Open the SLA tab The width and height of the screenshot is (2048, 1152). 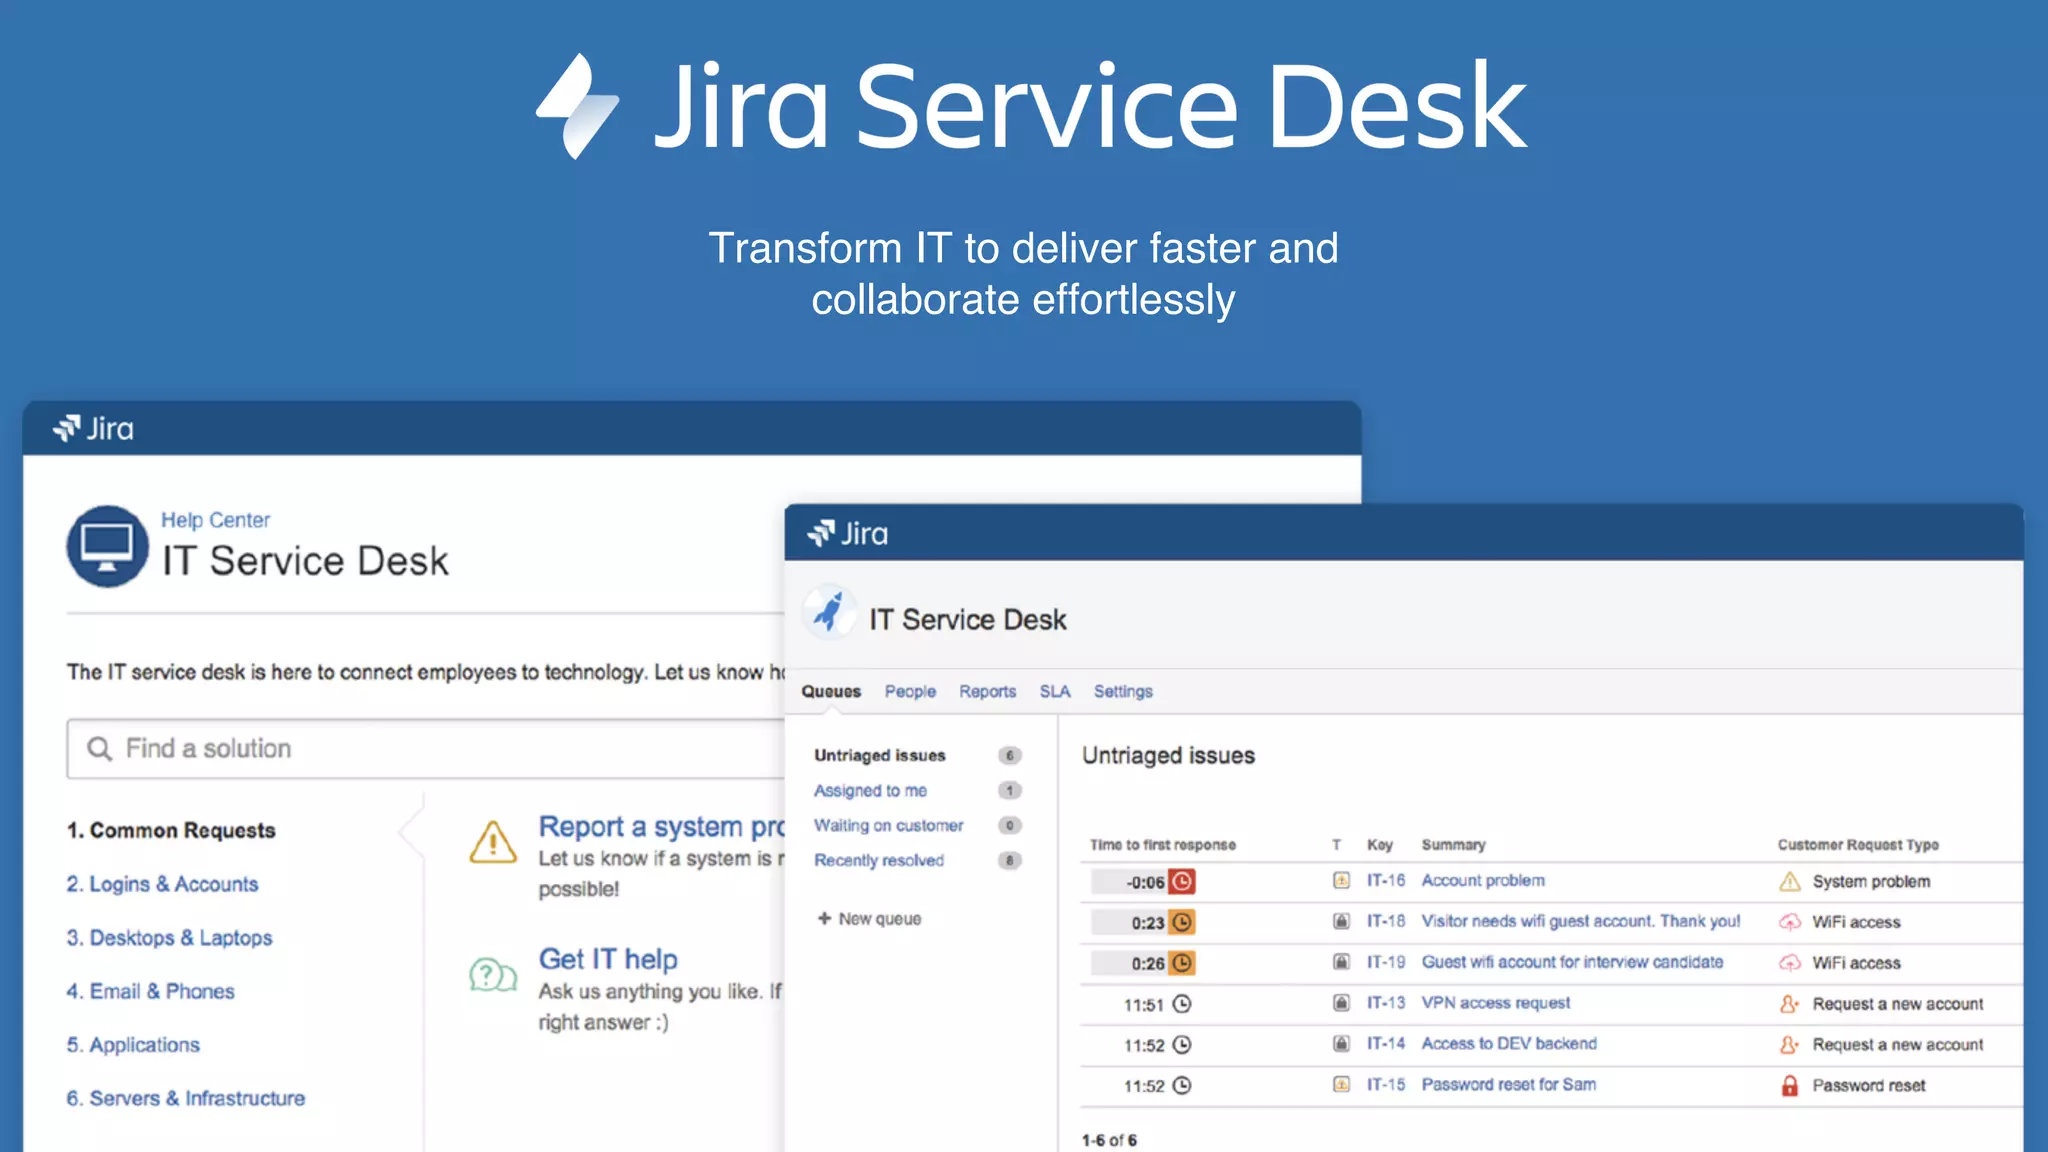coord(1054,692)
